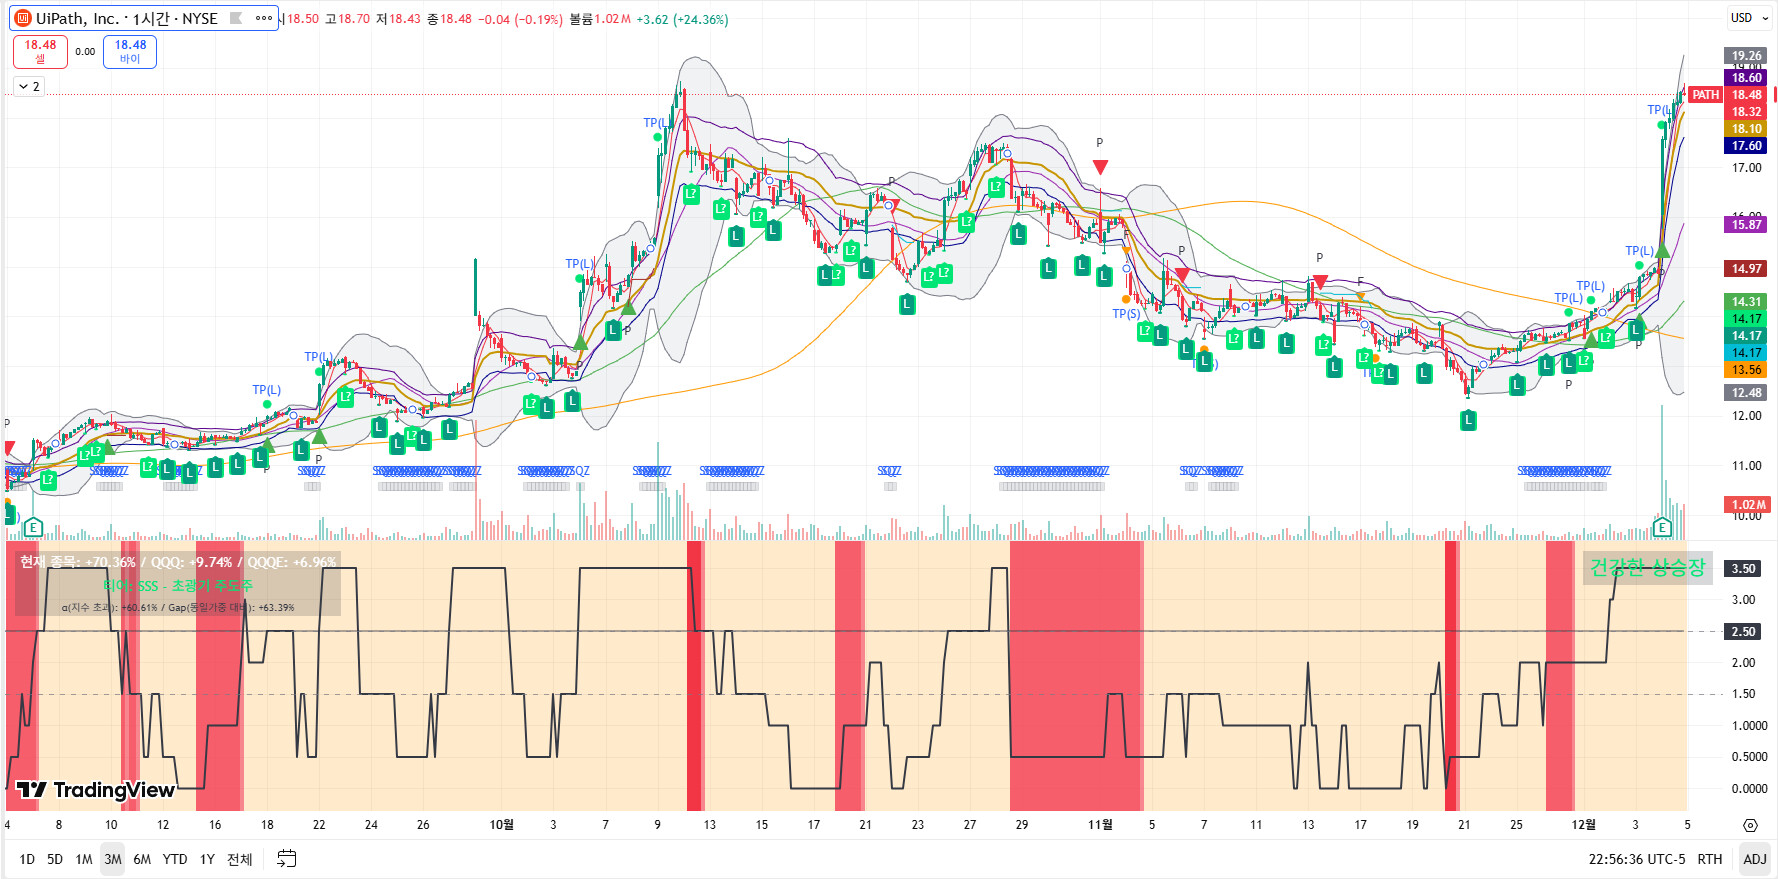Select the YTD time range
This screenshot has width=1778, height=879.
[175, 859]
